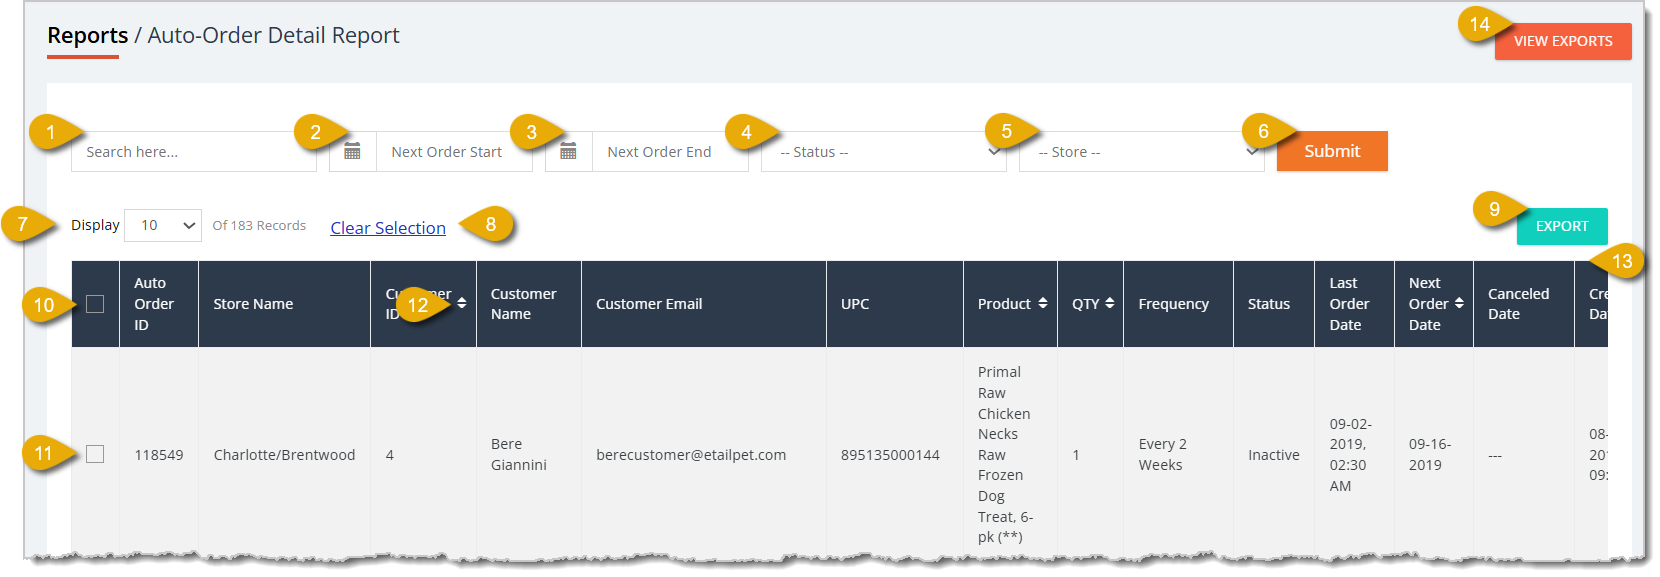This screenshot has height=577, width=1660.
Task: Go to Reports breadcrumb link
Action: click(88, 35)
